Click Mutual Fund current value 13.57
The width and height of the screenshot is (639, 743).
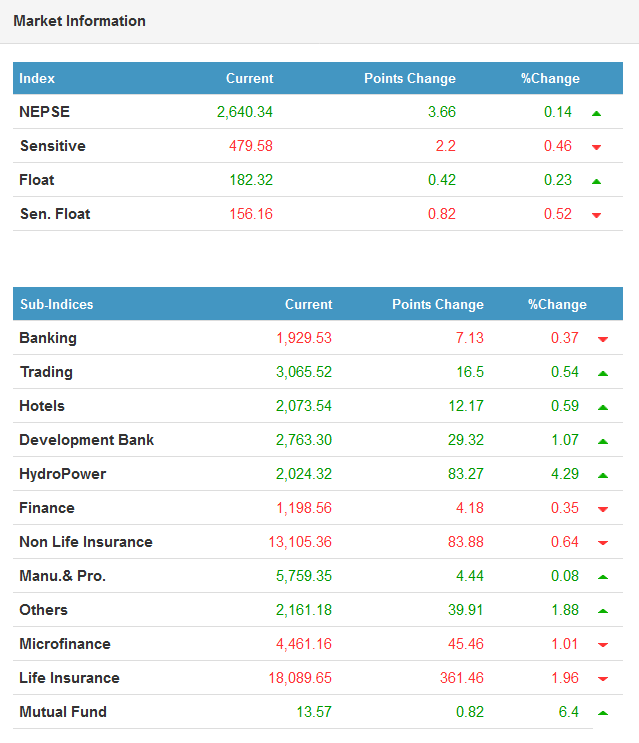point(314,712)
